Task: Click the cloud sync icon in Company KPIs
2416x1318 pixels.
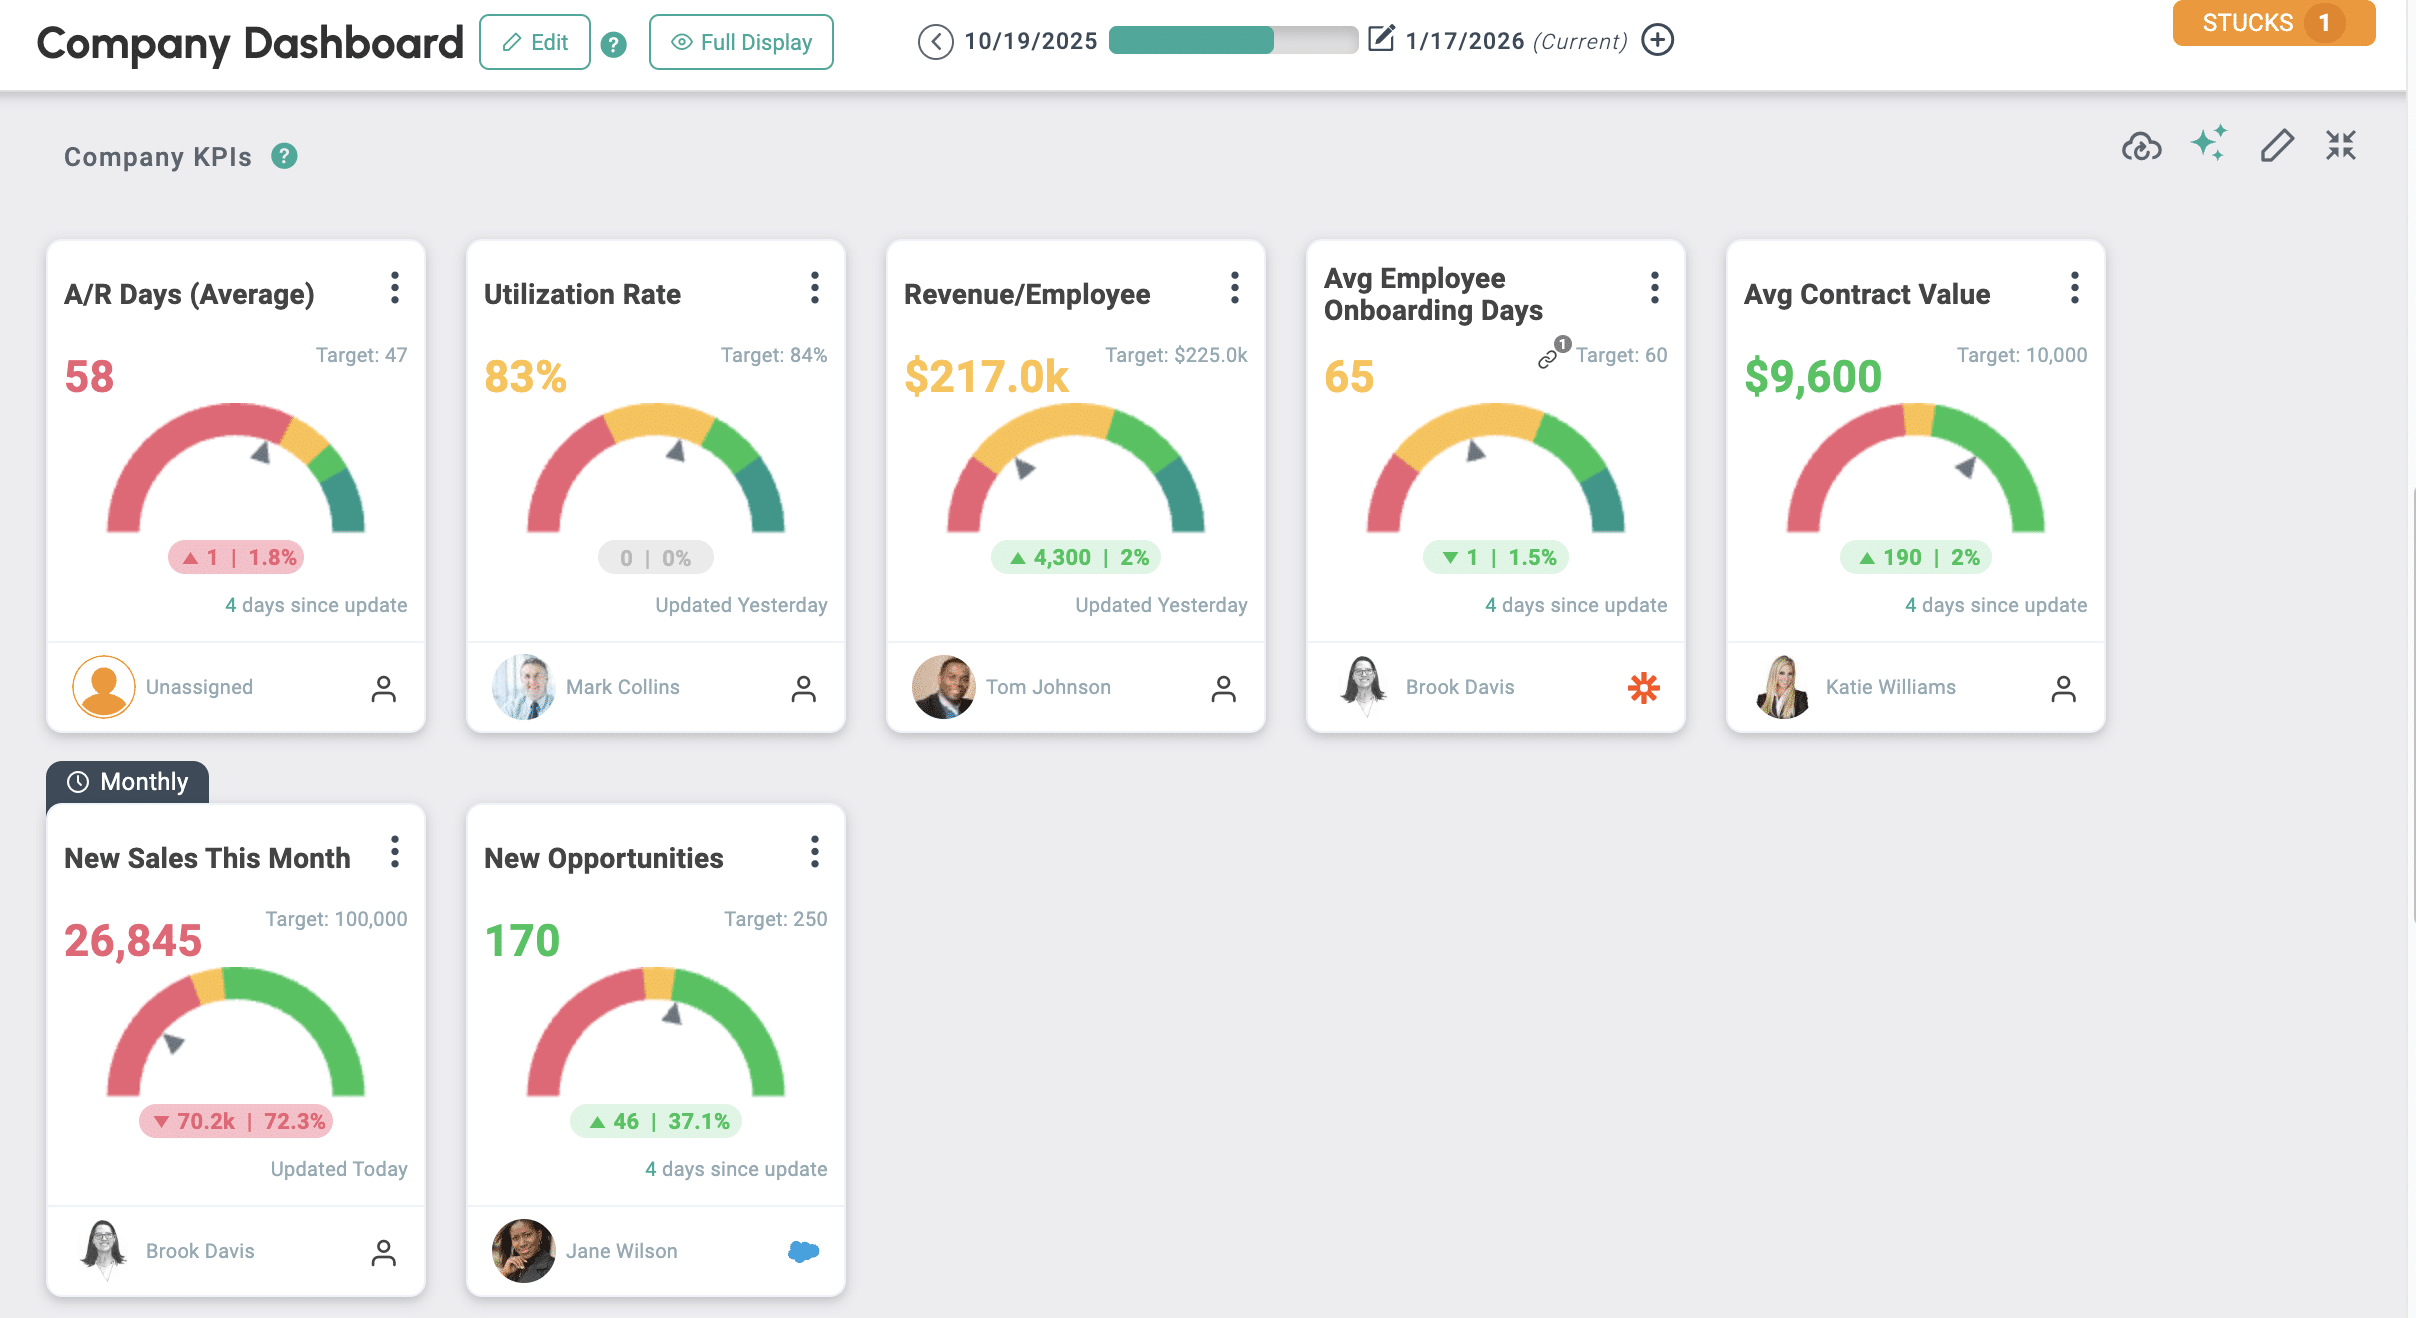Action: [x=2141, y=147]
